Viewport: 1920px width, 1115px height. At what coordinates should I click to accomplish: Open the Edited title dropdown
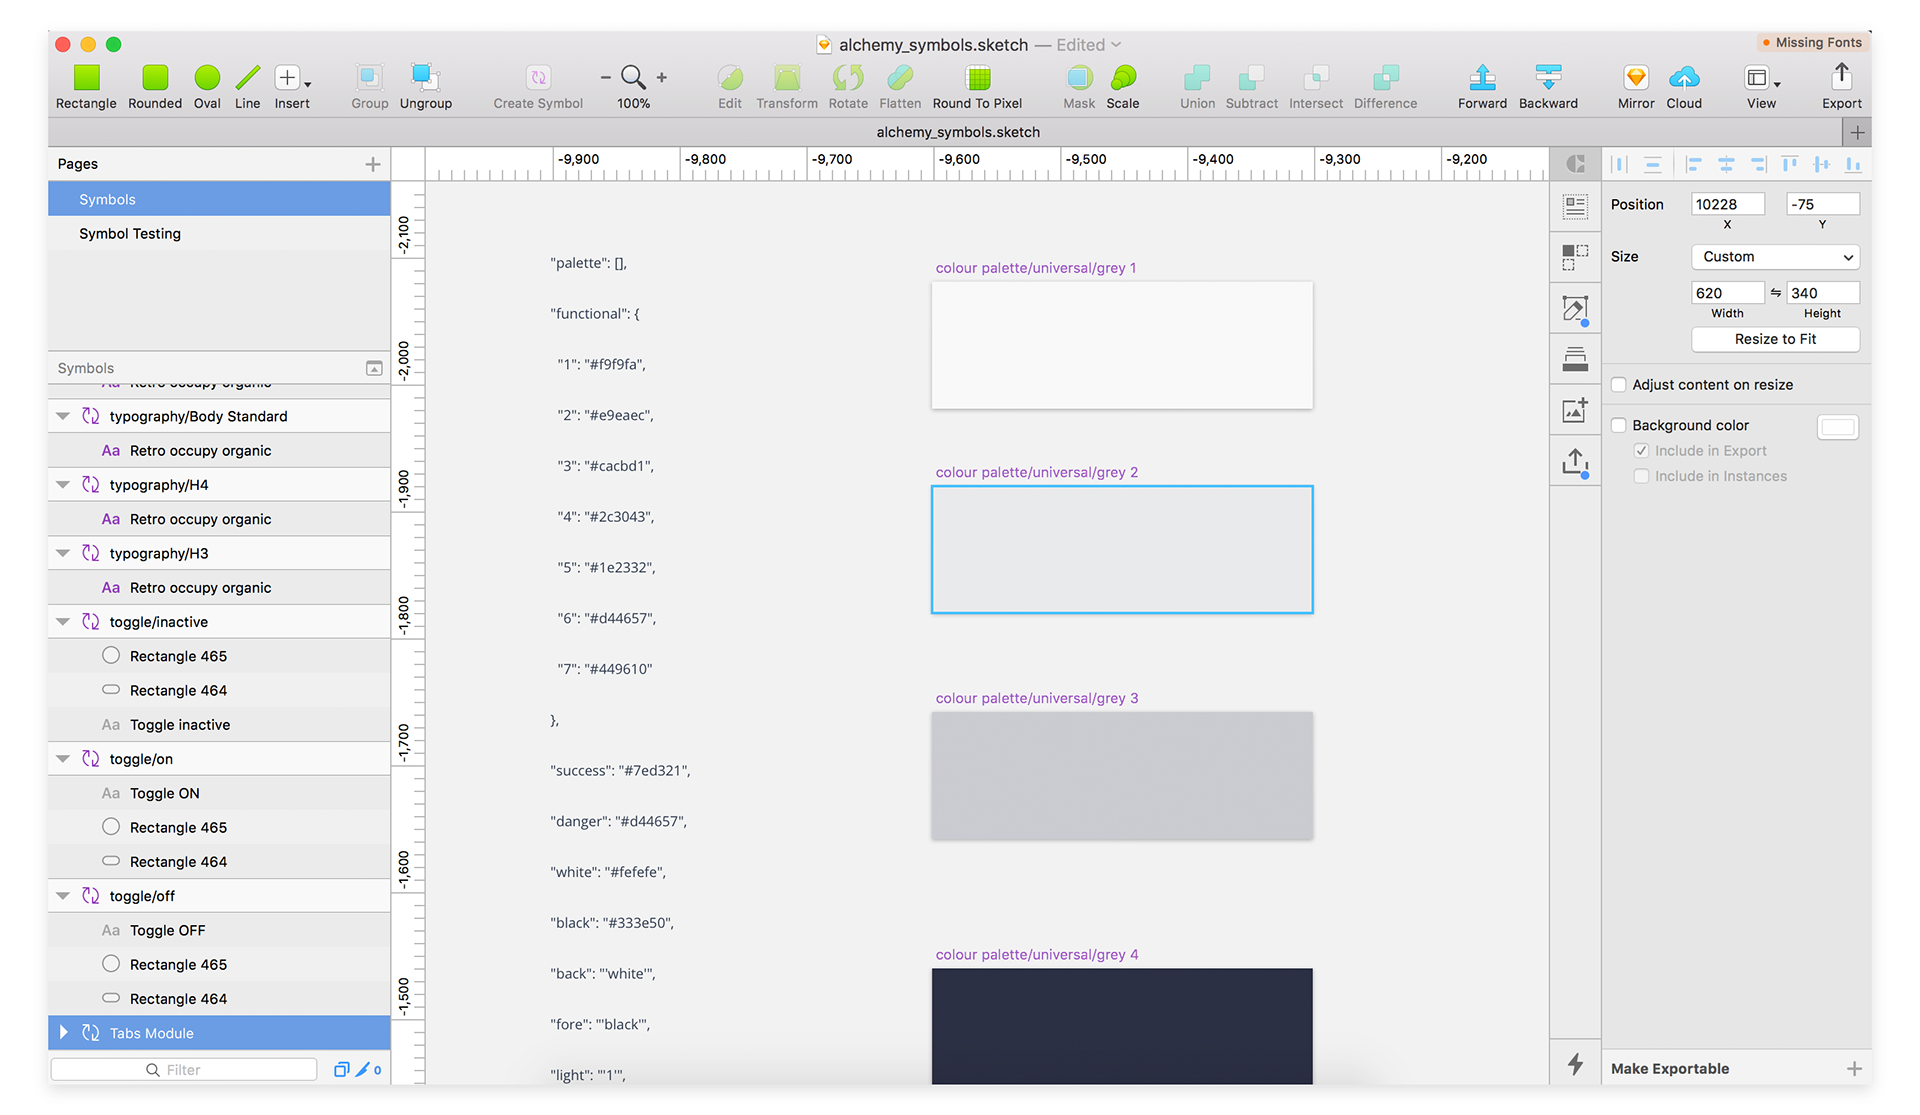click(x=1089, y=45)
